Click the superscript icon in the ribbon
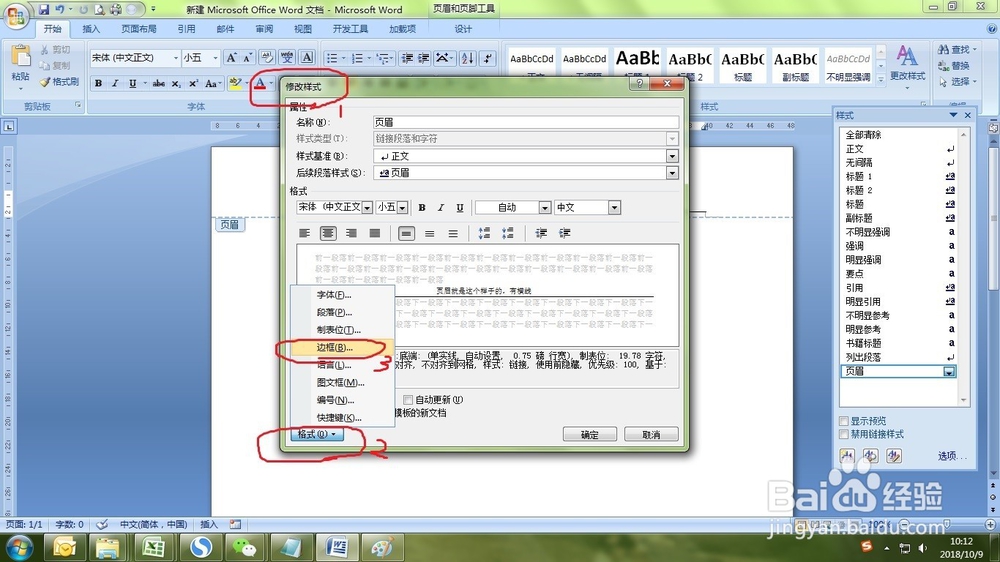This screenshot has width=1000, height=562. click(x=193, y=84)
